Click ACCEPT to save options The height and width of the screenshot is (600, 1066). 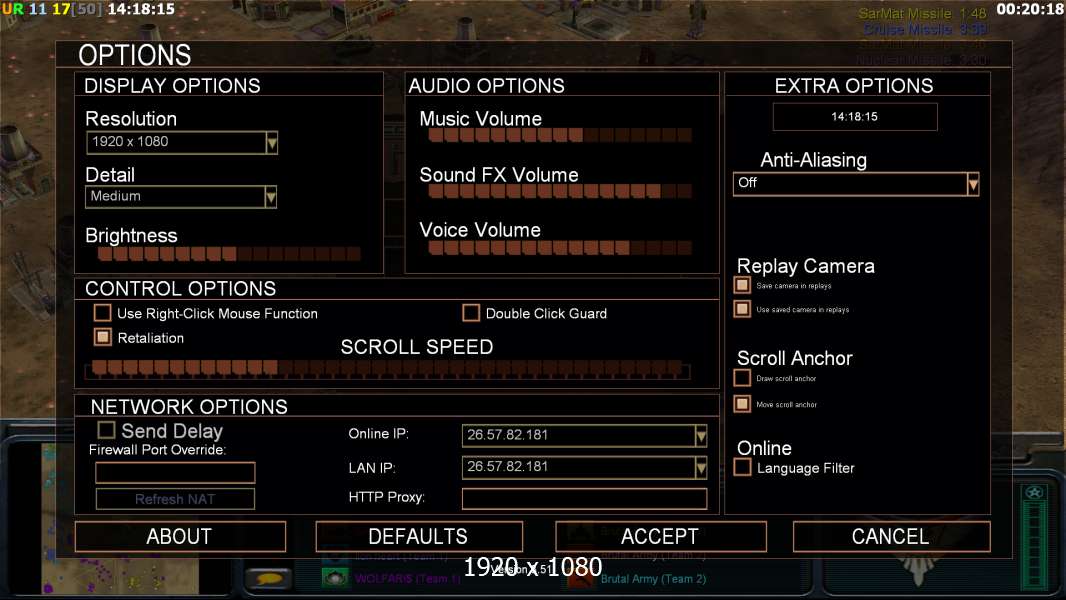pos(660,536)
